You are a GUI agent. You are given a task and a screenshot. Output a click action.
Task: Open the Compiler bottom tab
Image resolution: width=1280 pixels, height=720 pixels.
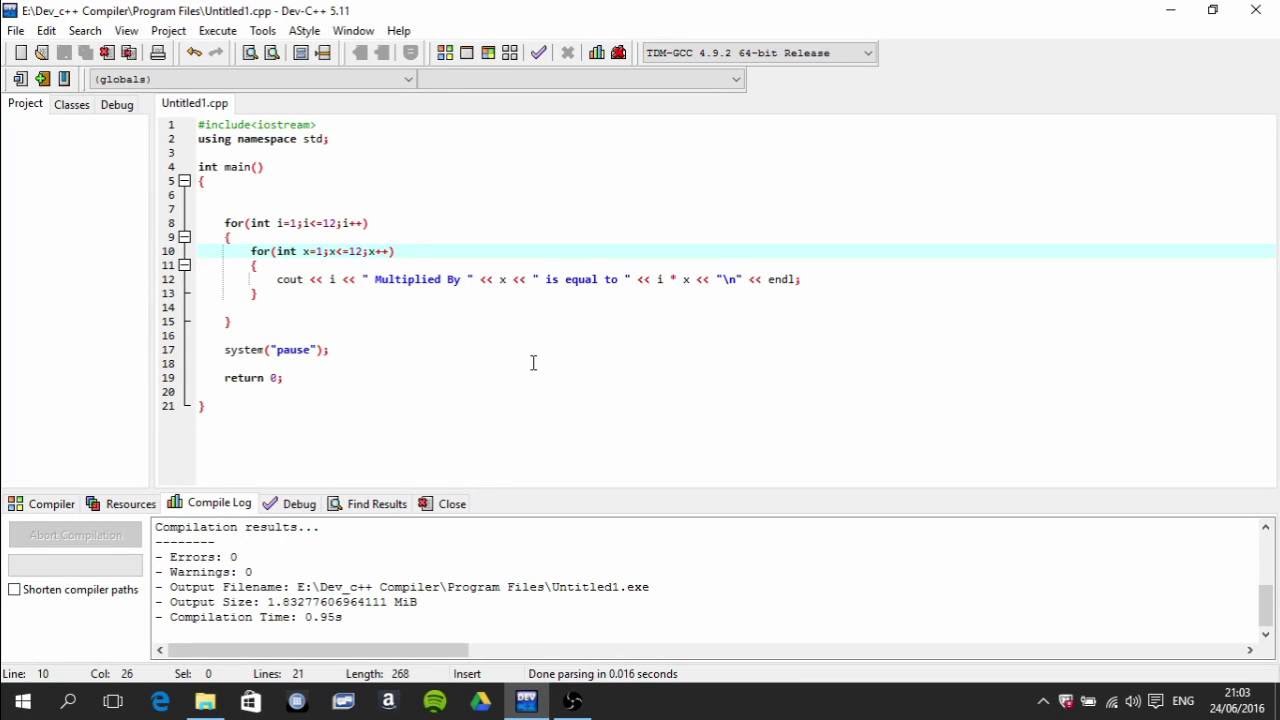click(x=41, y=504)
